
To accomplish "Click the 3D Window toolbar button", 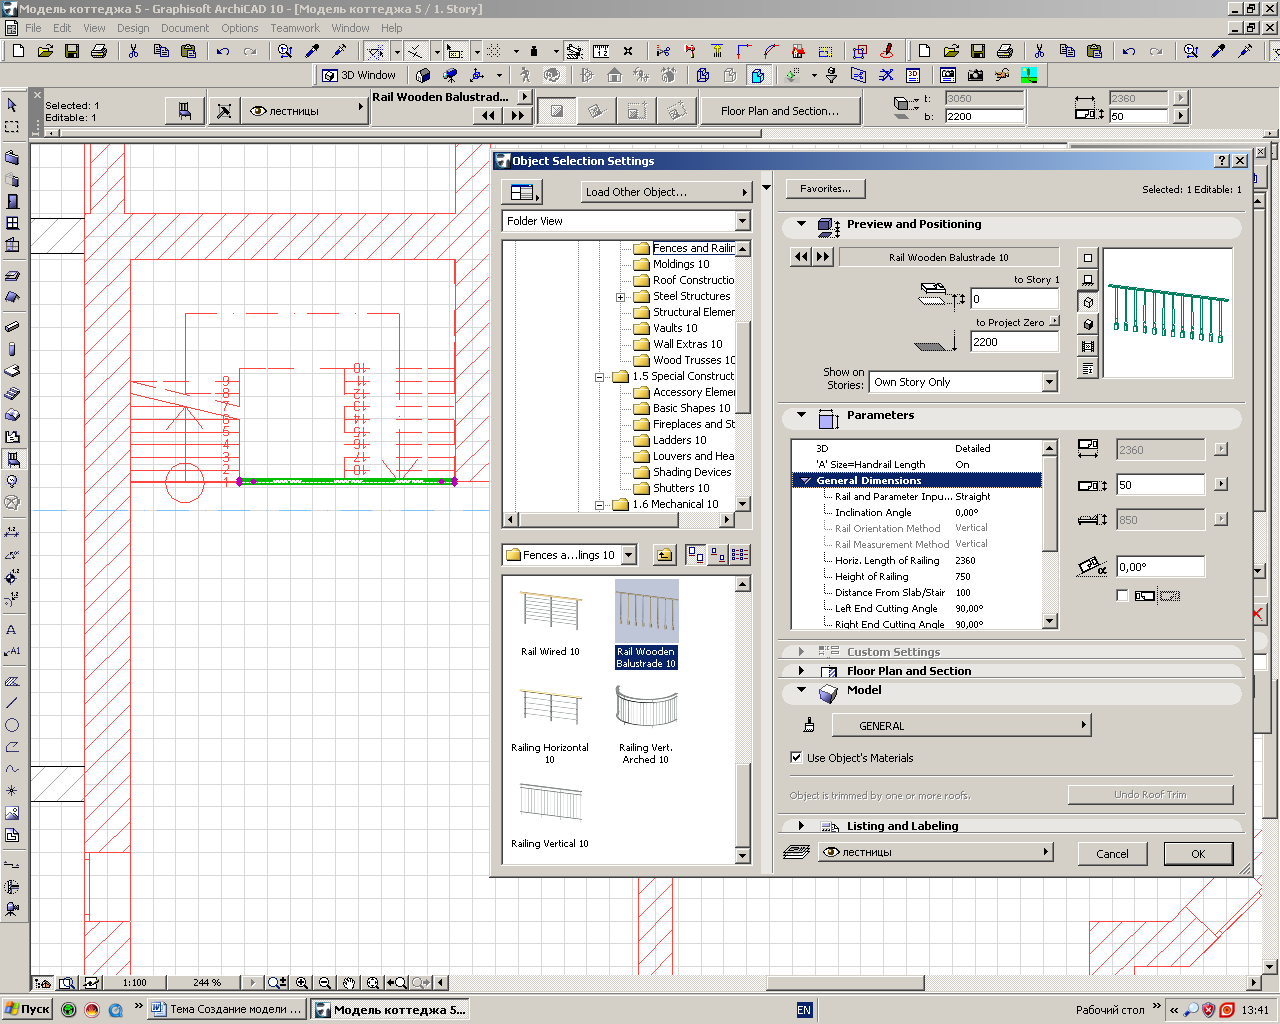I will [359, 75].
